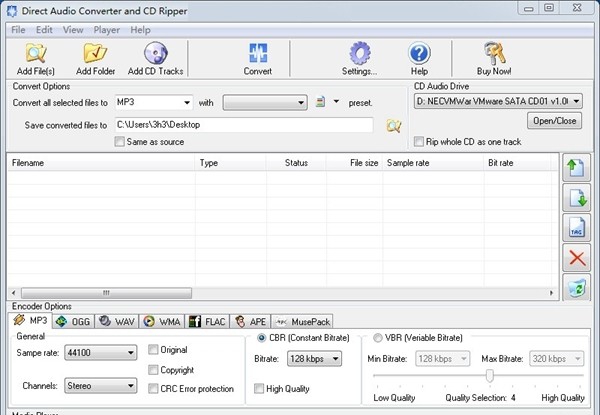Switch to the WAV encoder tab
The width and height of the screenshot is (600, 415).
(x=117, y=322)
